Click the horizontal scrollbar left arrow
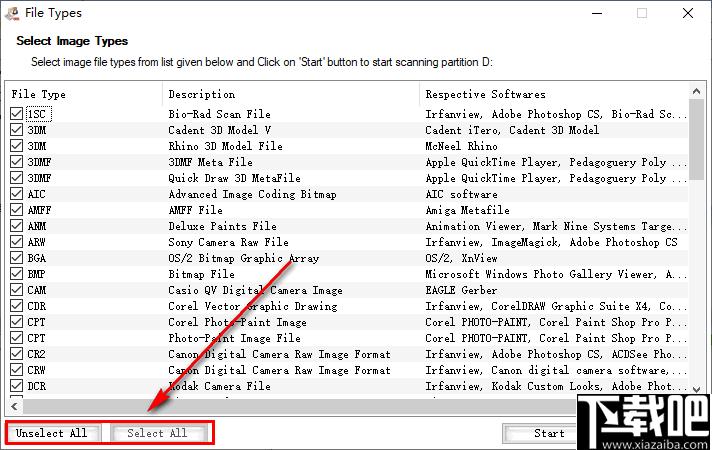 tap(15, 406)
